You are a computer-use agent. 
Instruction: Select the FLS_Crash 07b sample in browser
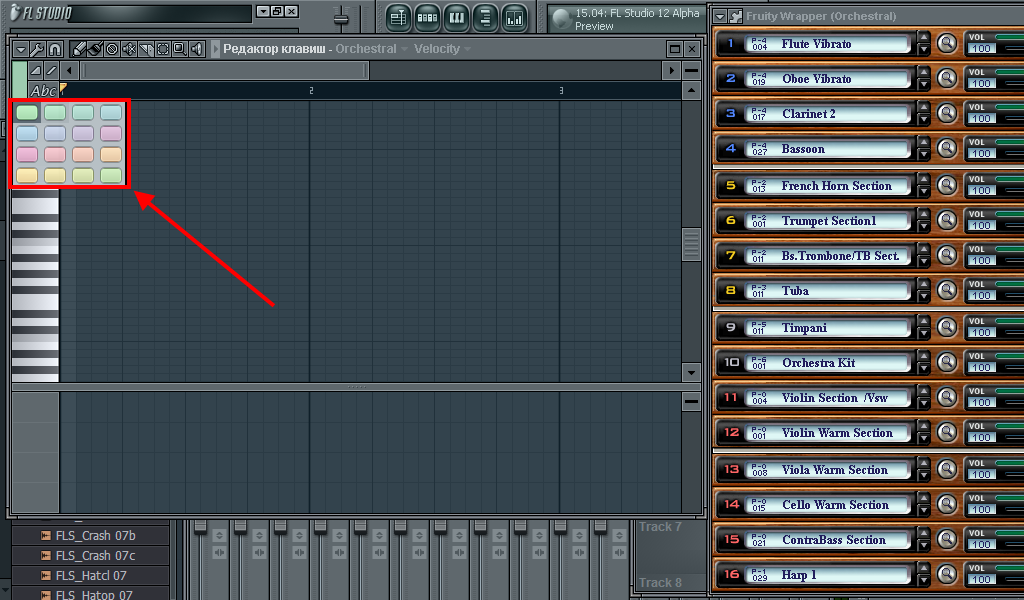pos(95,536)
